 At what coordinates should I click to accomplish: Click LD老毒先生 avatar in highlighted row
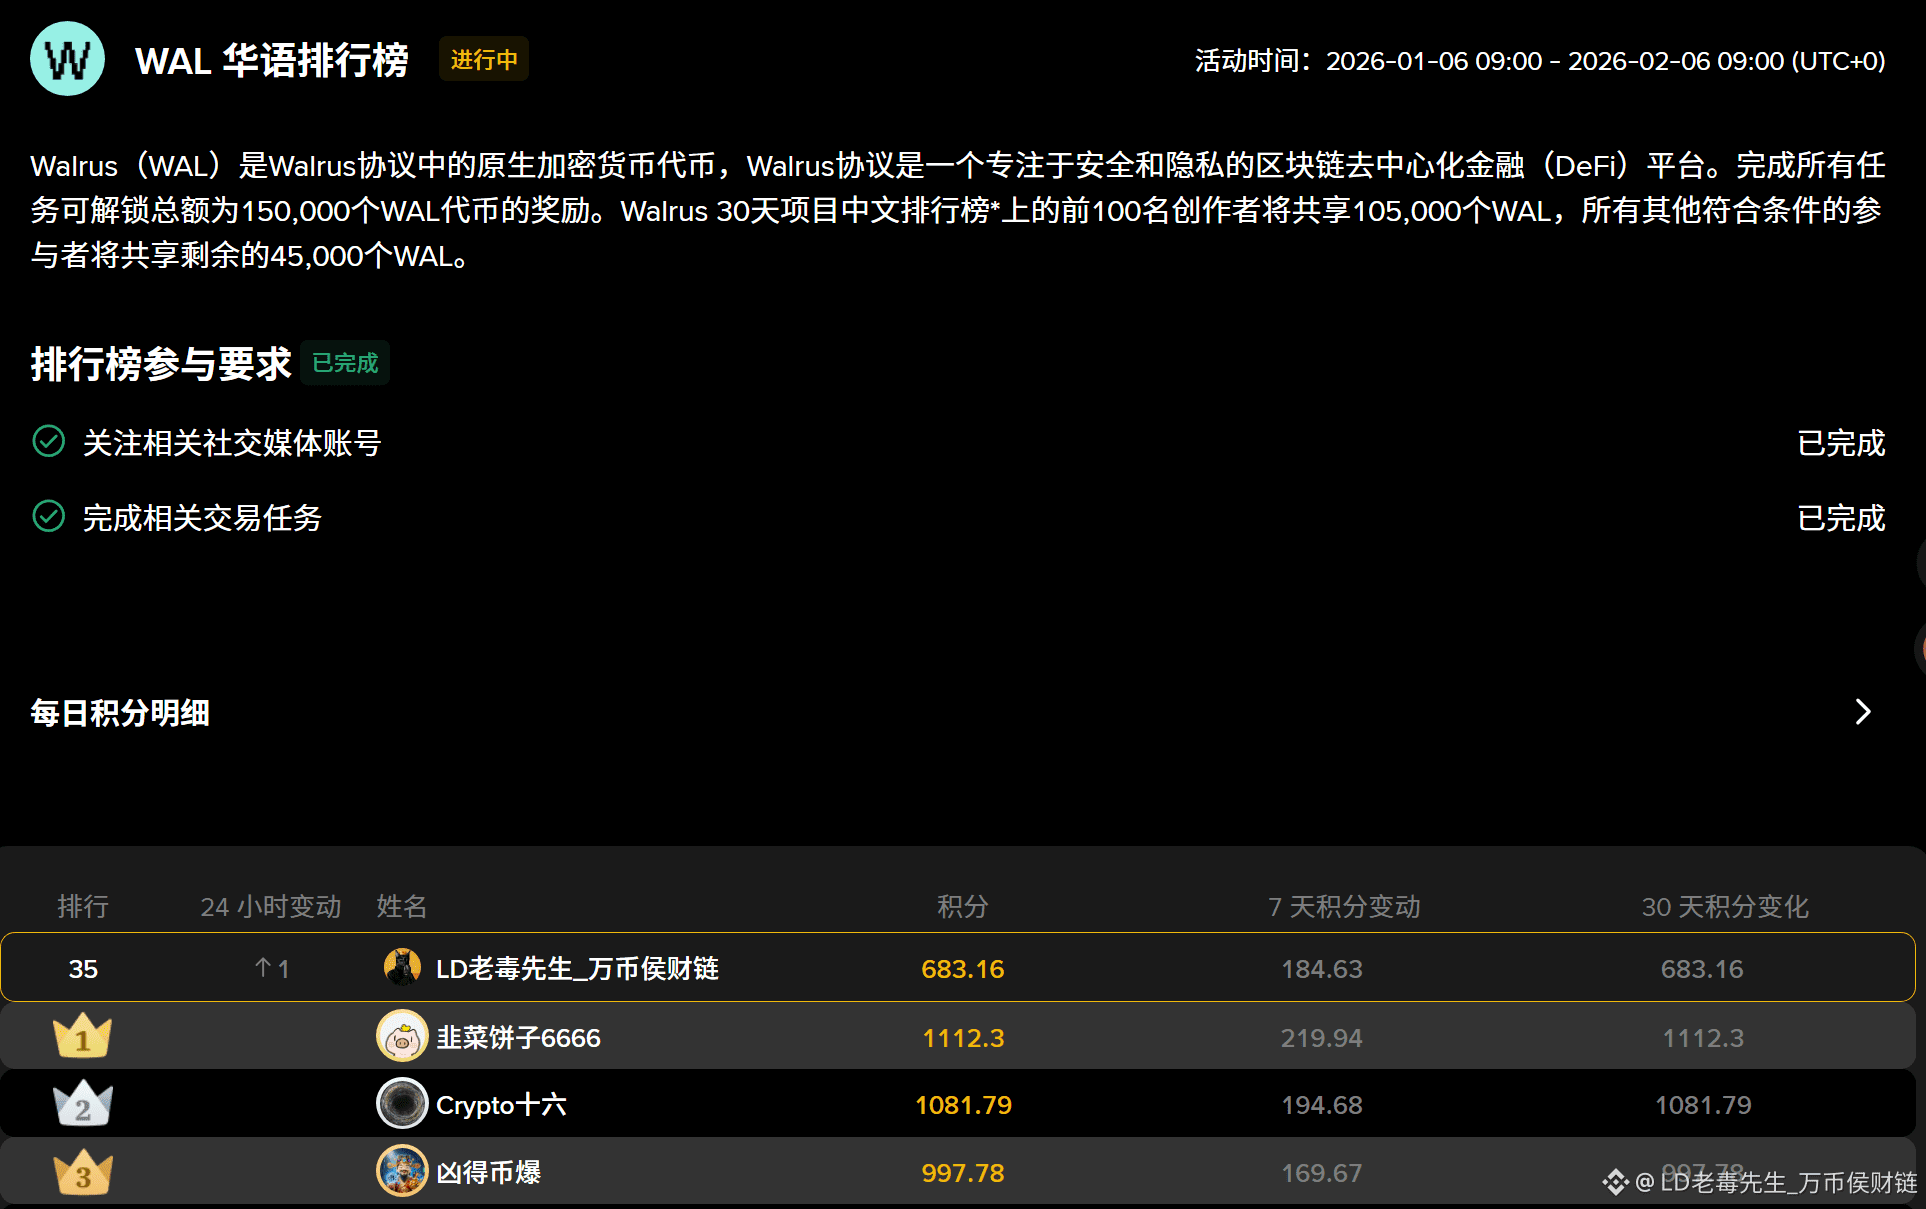[x=402, y=967]
